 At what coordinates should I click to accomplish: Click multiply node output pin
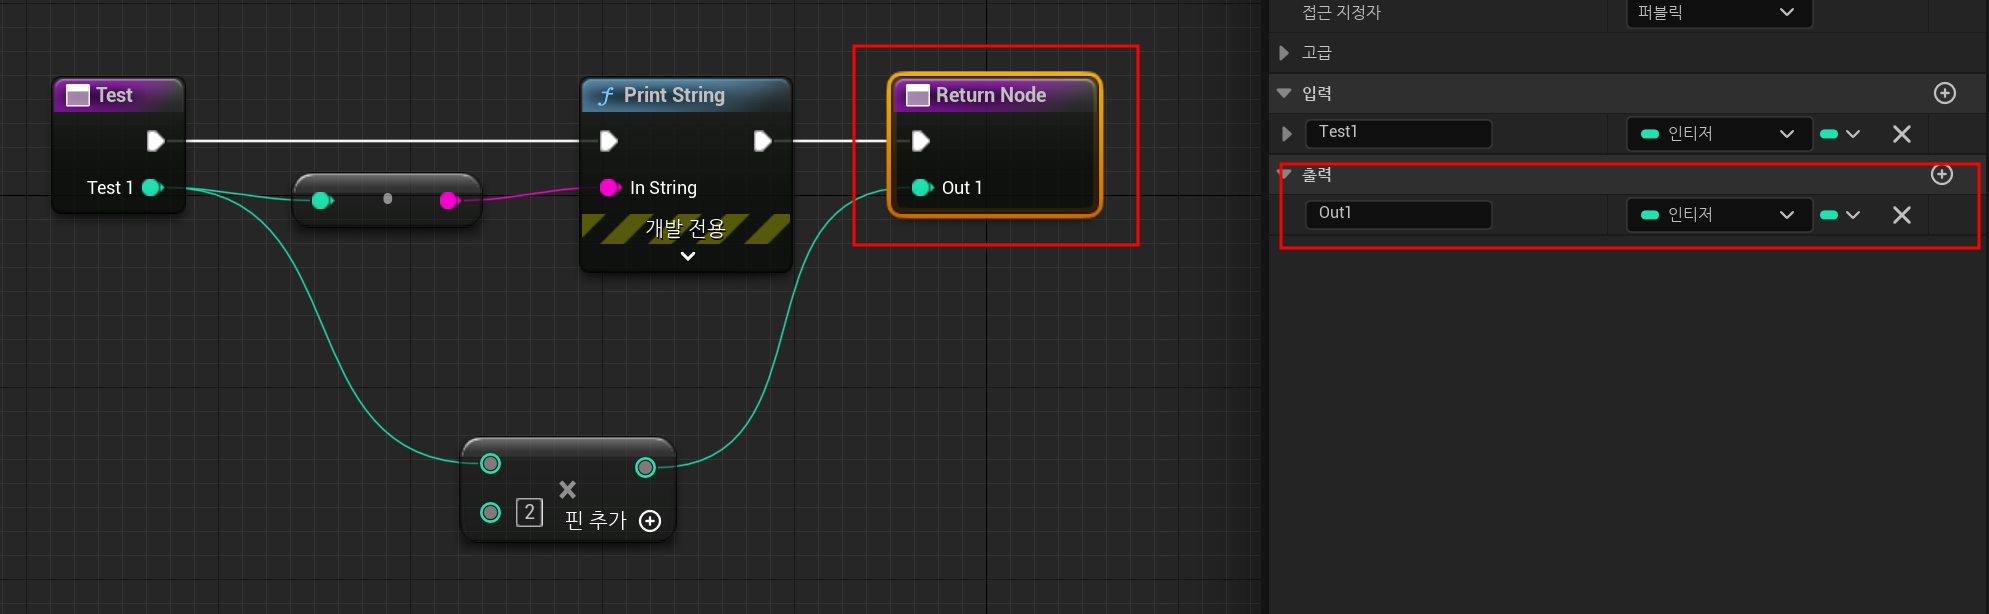click(646, 467)
